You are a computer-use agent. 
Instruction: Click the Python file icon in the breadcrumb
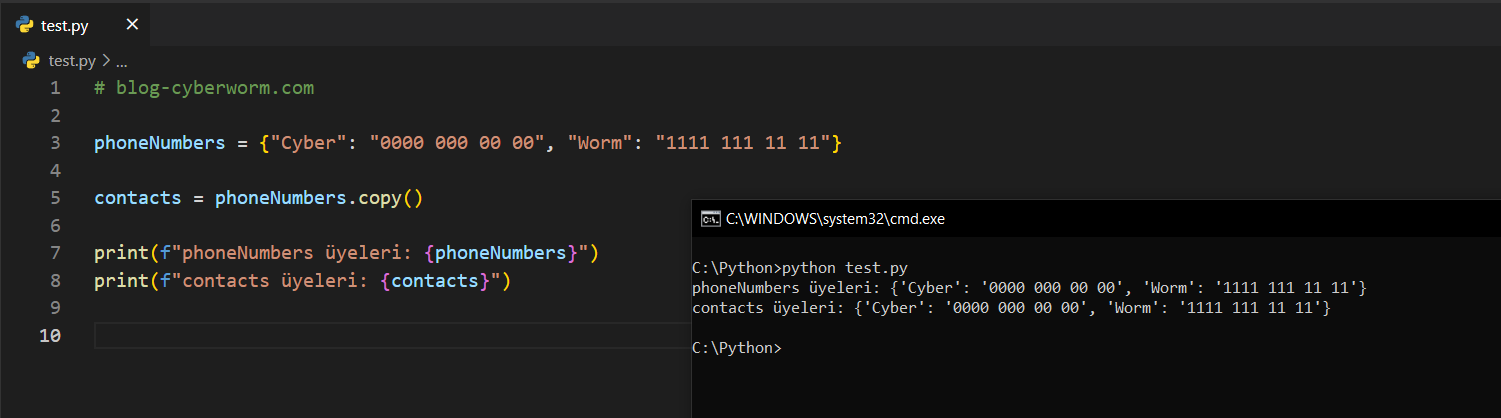[30, 60]
